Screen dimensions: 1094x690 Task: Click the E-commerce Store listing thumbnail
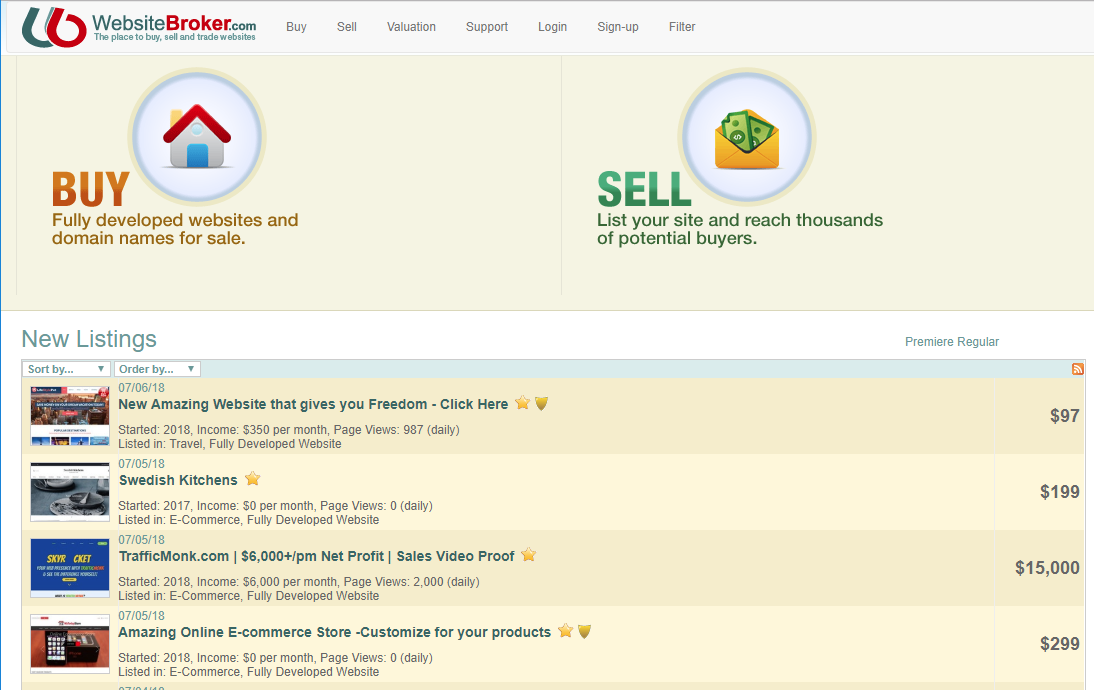70,644
